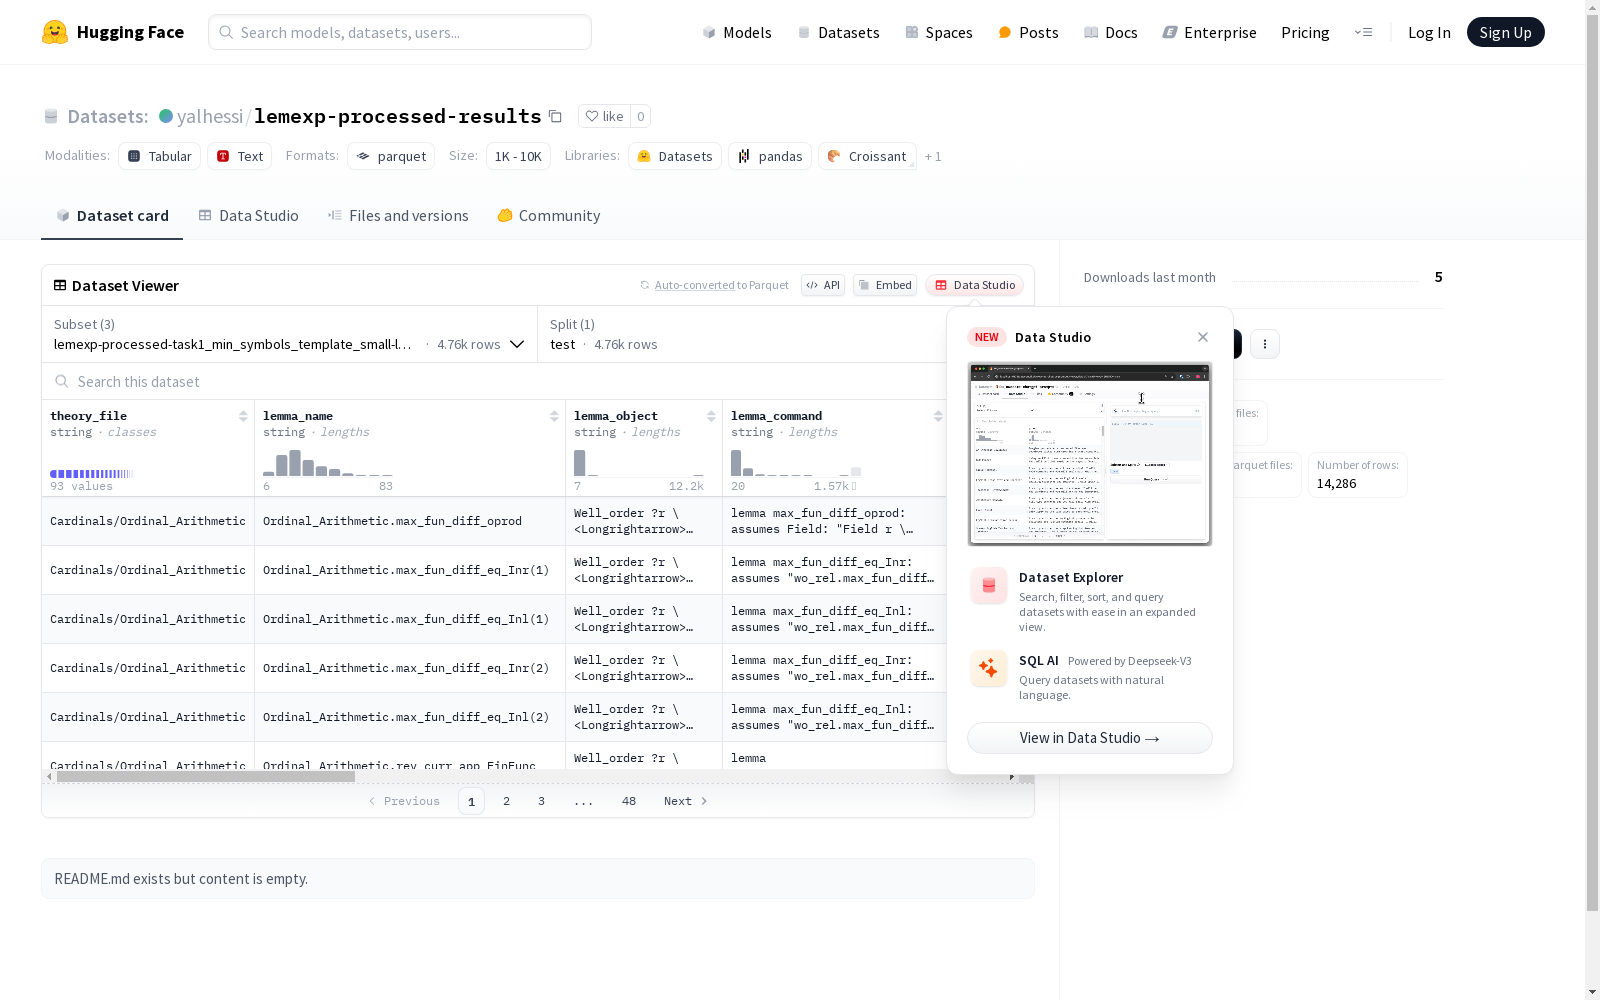Click the current page 1 button
The image size is (1600, 1000).
click(x=471, y=801)
